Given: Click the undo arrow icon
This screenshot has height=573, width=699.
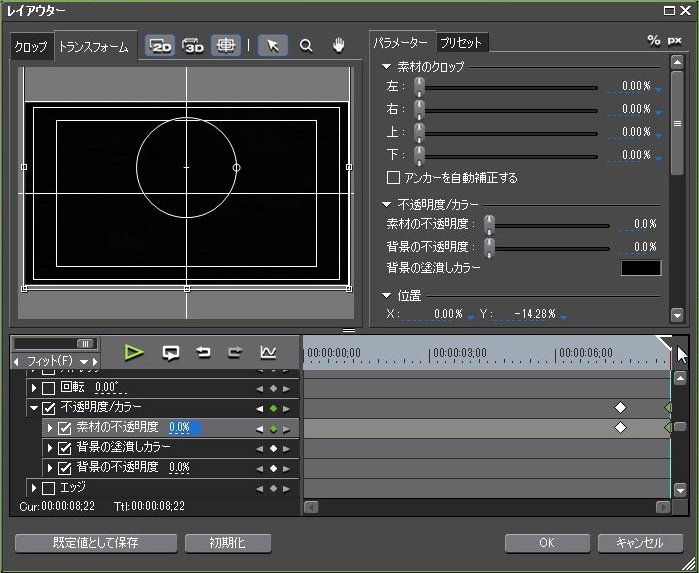Looking at the screenshot, I should click(203, 353).
